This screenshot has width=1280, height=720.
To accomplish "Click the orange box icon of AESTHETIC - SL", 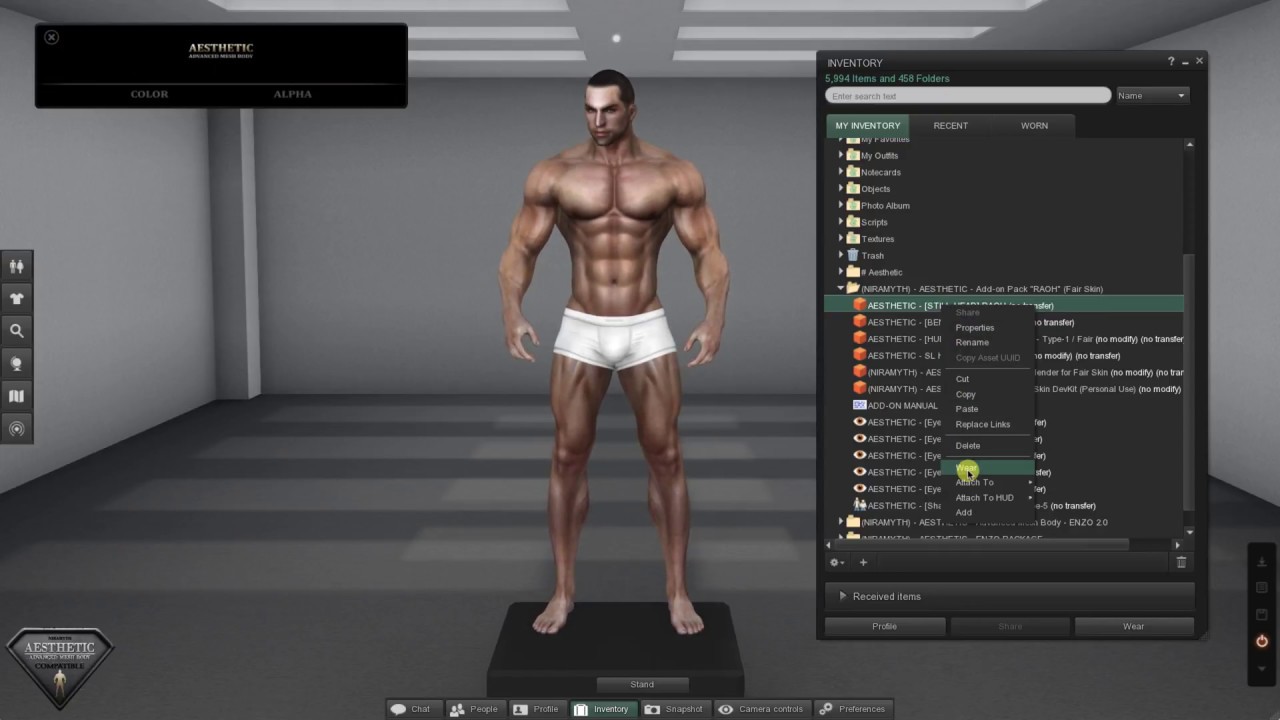I will pyautogui.click(x=859, y=355).
